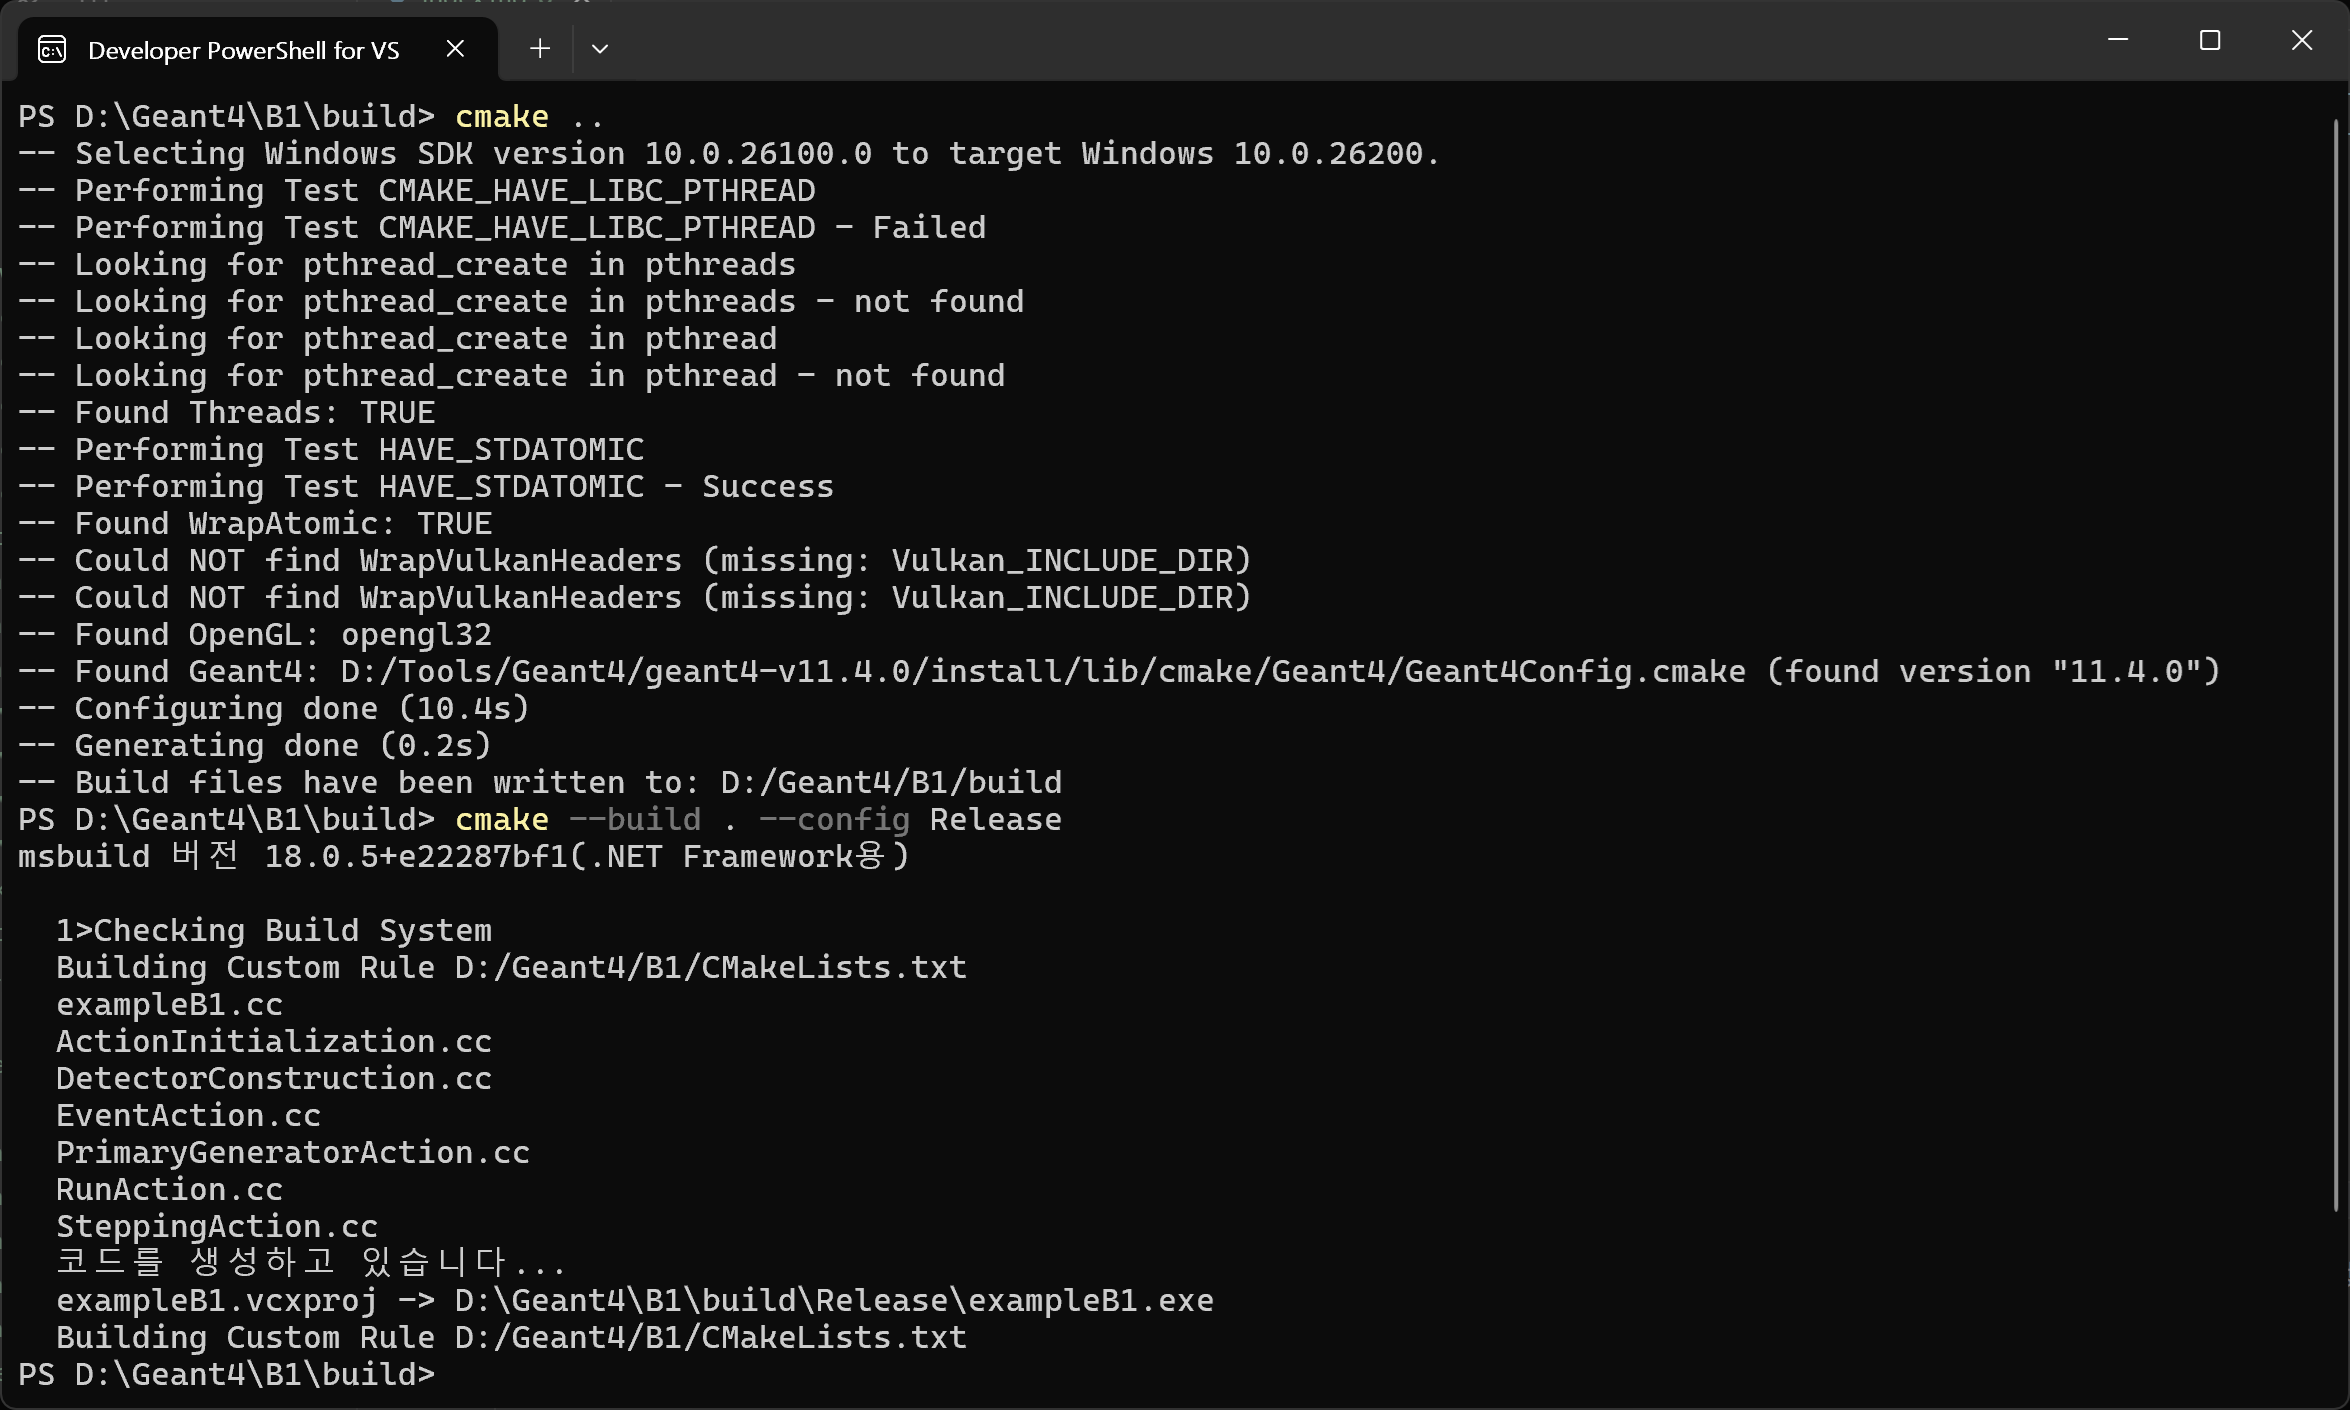Click the 'DetectorConstruction.cc' line
This screenshot has height=1410, width=2350.
(273, 1079)
